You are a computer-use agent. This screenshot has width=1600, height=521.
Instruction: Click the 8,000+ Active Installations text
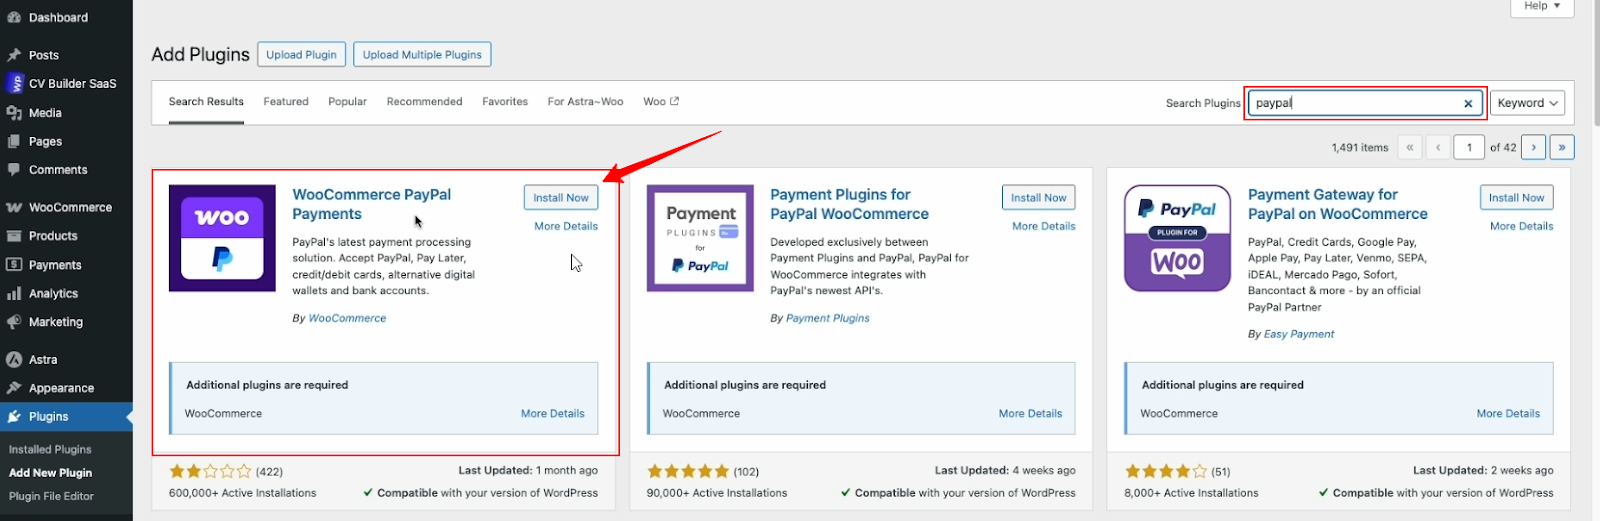1192,493
